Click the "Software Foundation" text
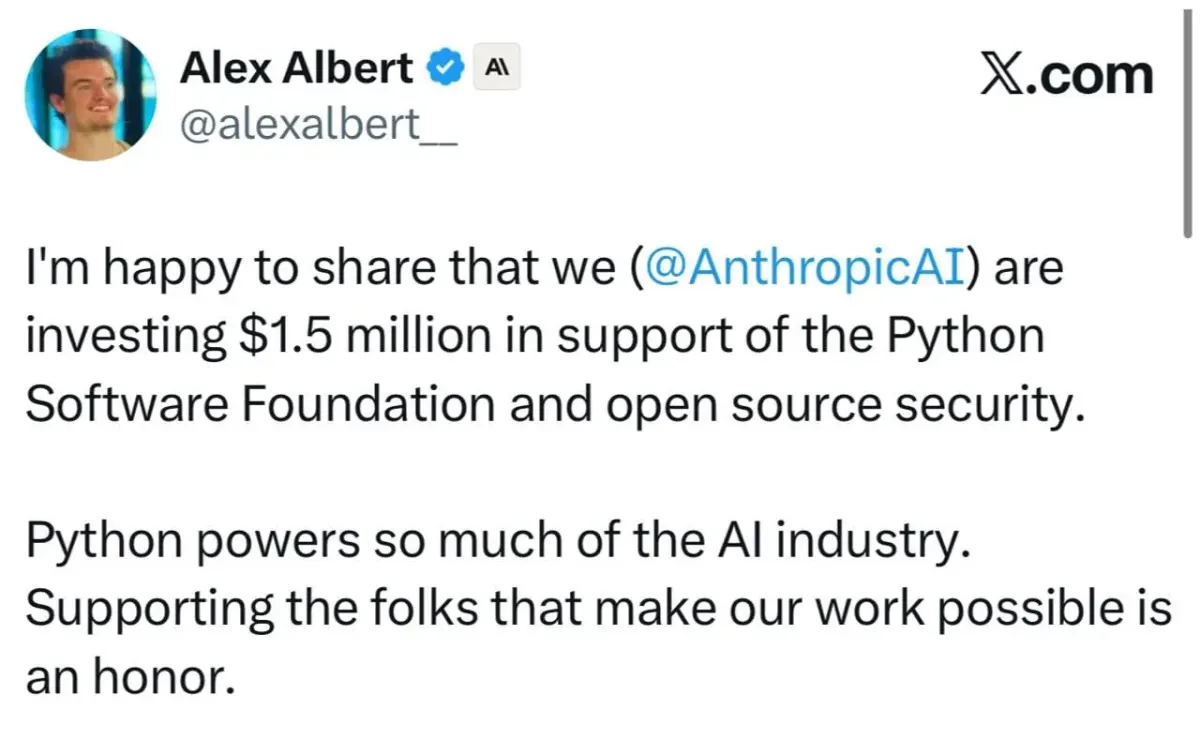Image resolution: width=1200 pixels, height=755 pixels. point(260,403)
